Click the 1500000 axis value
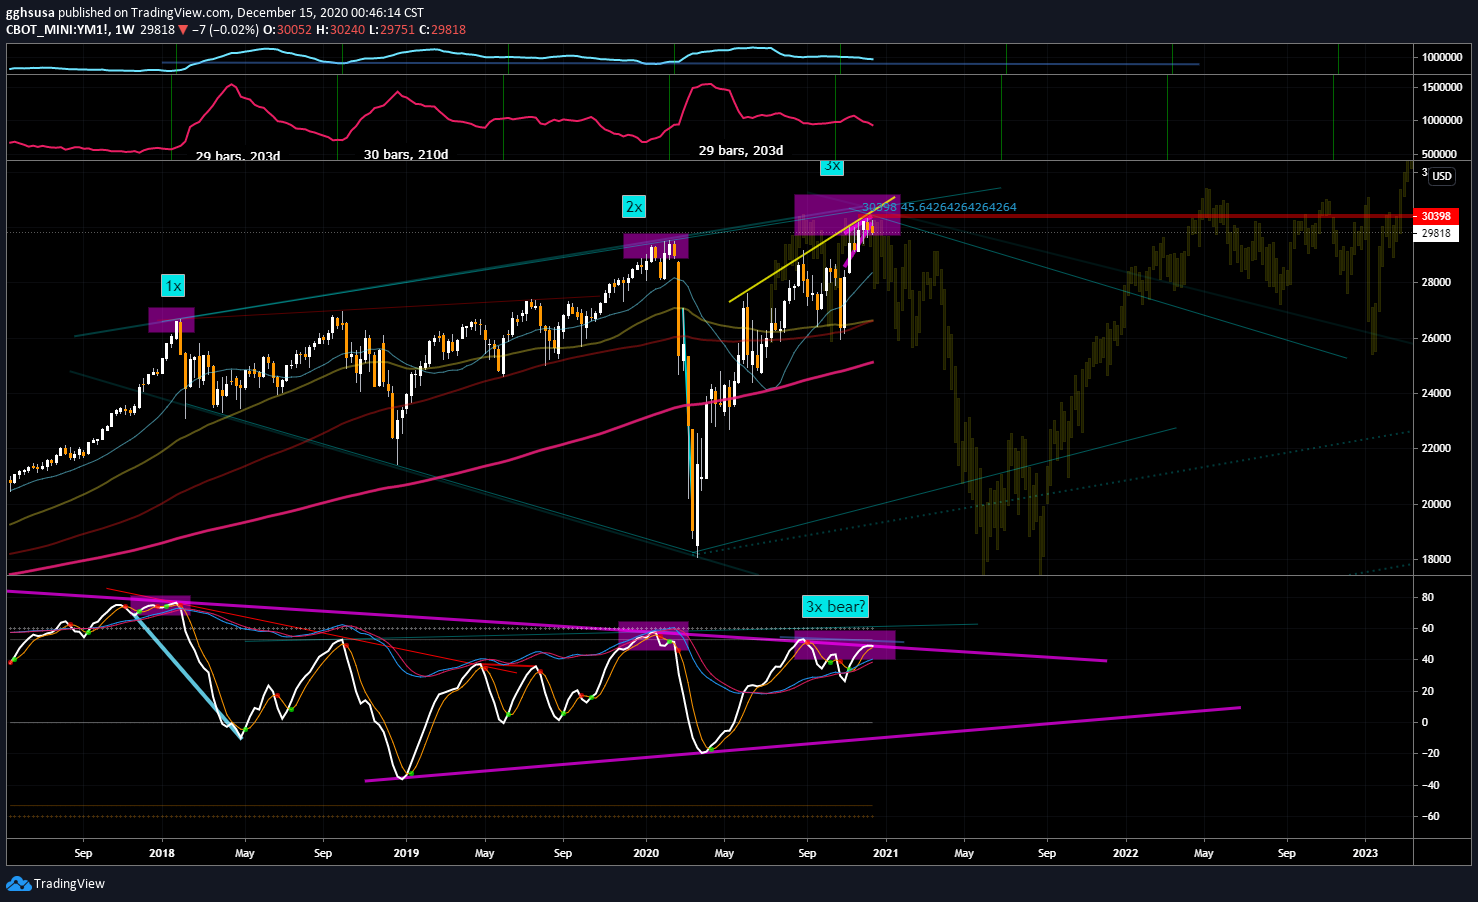 coord(1443,87)
